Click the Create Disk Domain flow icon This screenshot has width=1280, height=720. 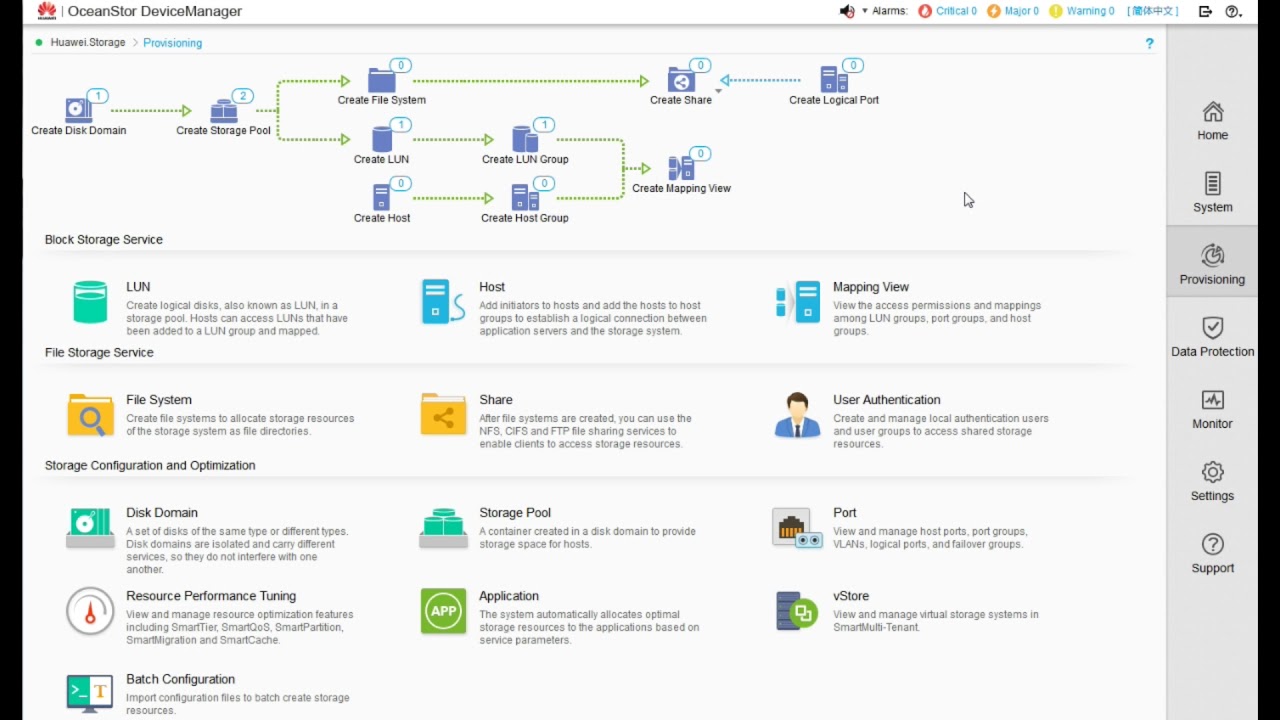click(78, 109)
